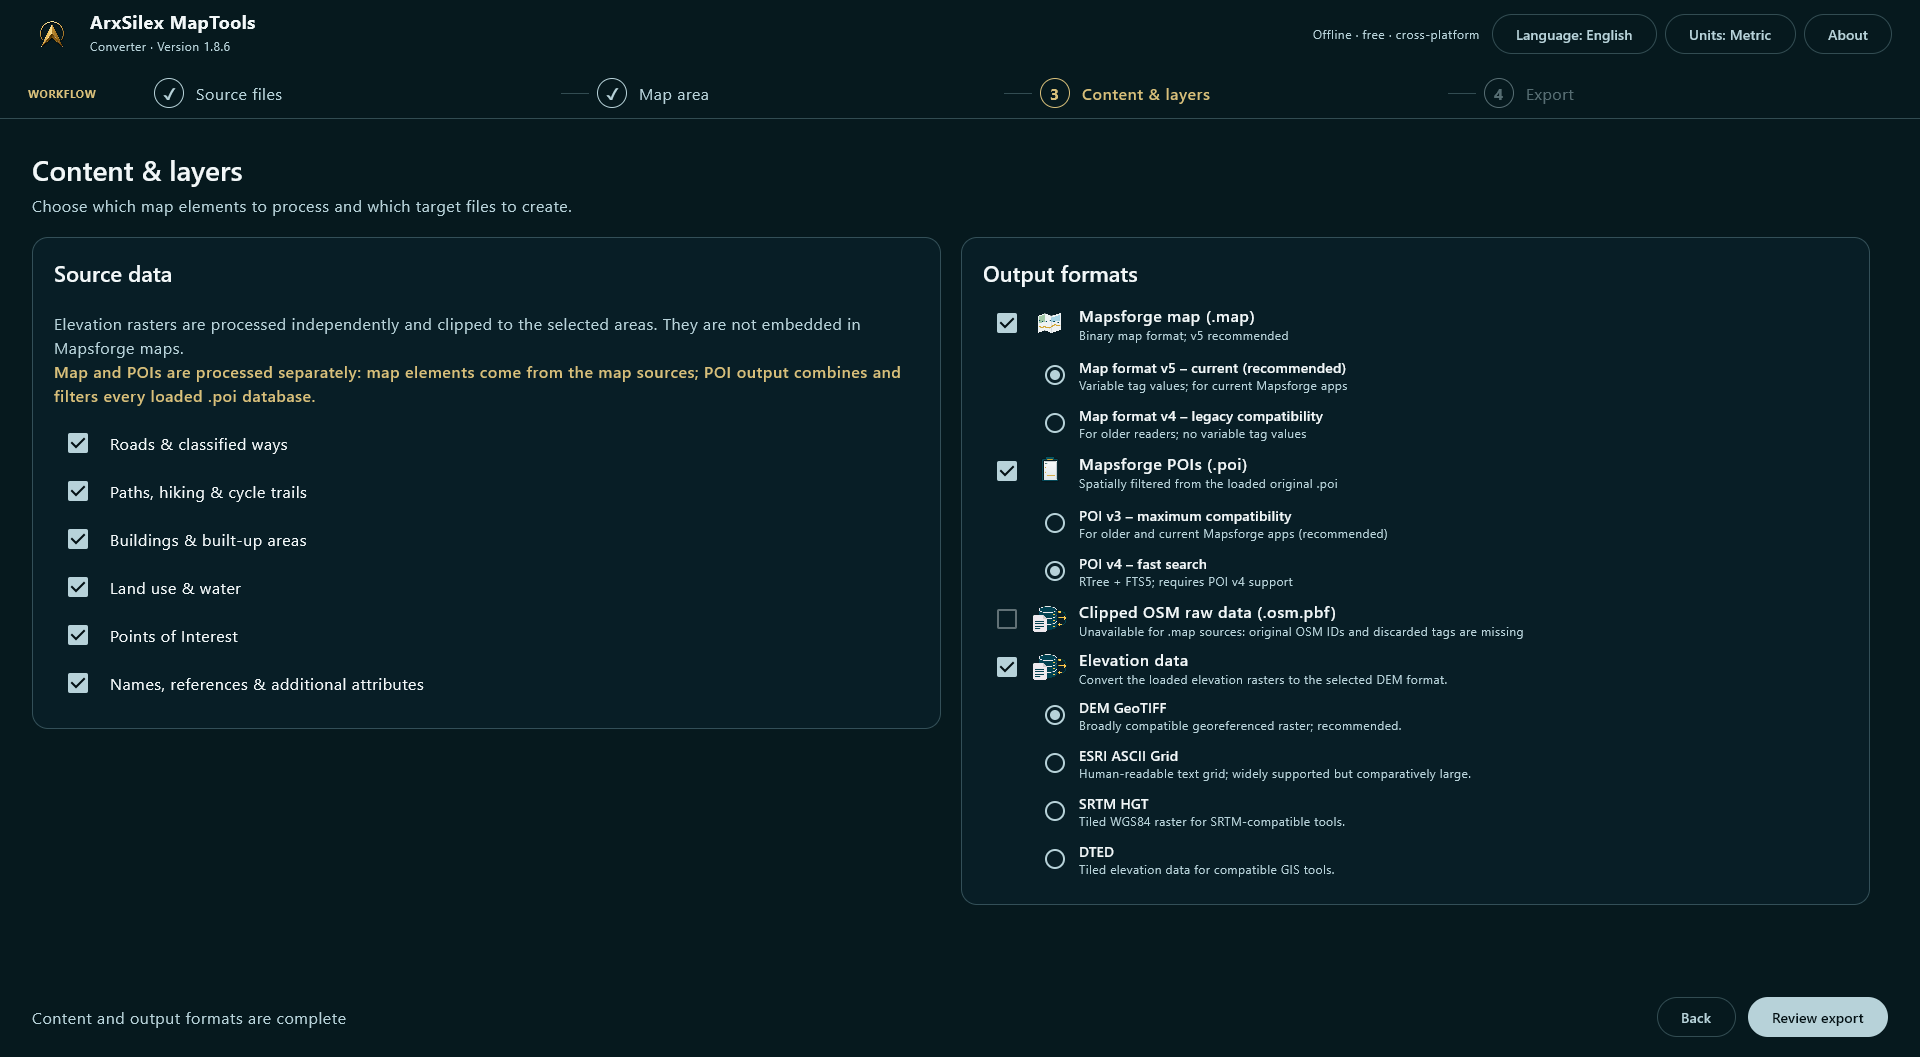Screen dimensions: 1920x1057
Task: Choose ESRI ASCII Grid format
Action: [1055, 763]
